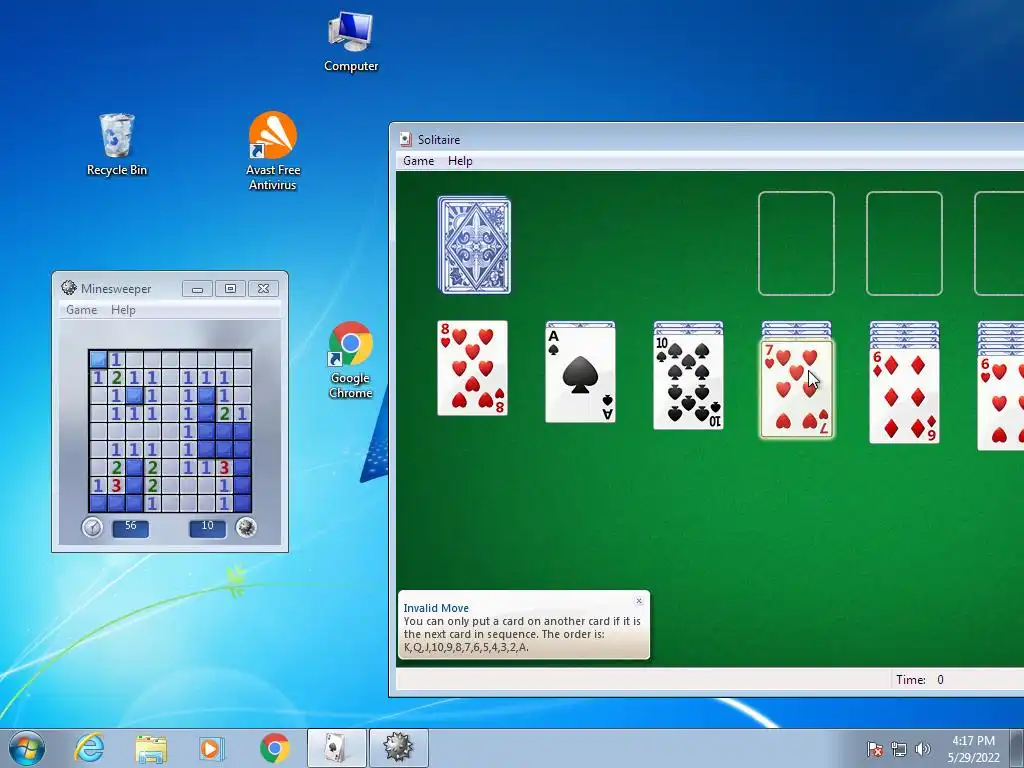The width and height of the screenshot is (1024, 768).
Task: Click the 8 of hearts card
Action: [472, 368]
